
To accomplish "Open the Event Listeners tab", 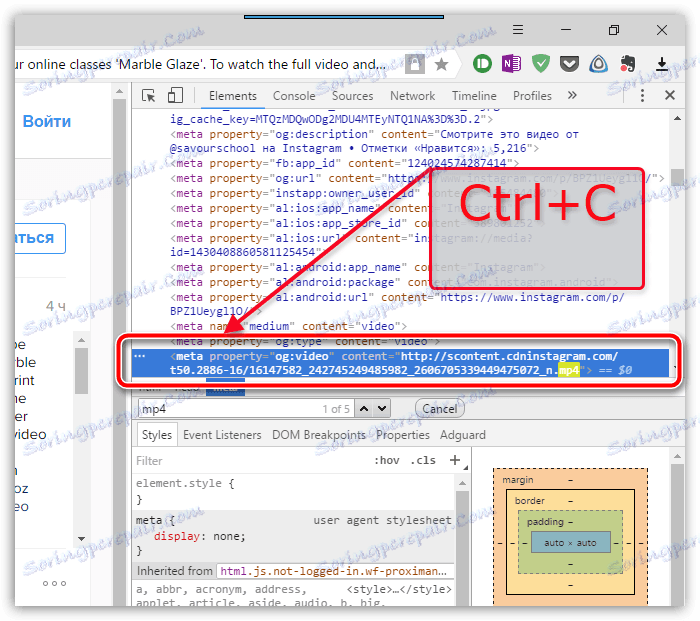I will pos(222,435).
